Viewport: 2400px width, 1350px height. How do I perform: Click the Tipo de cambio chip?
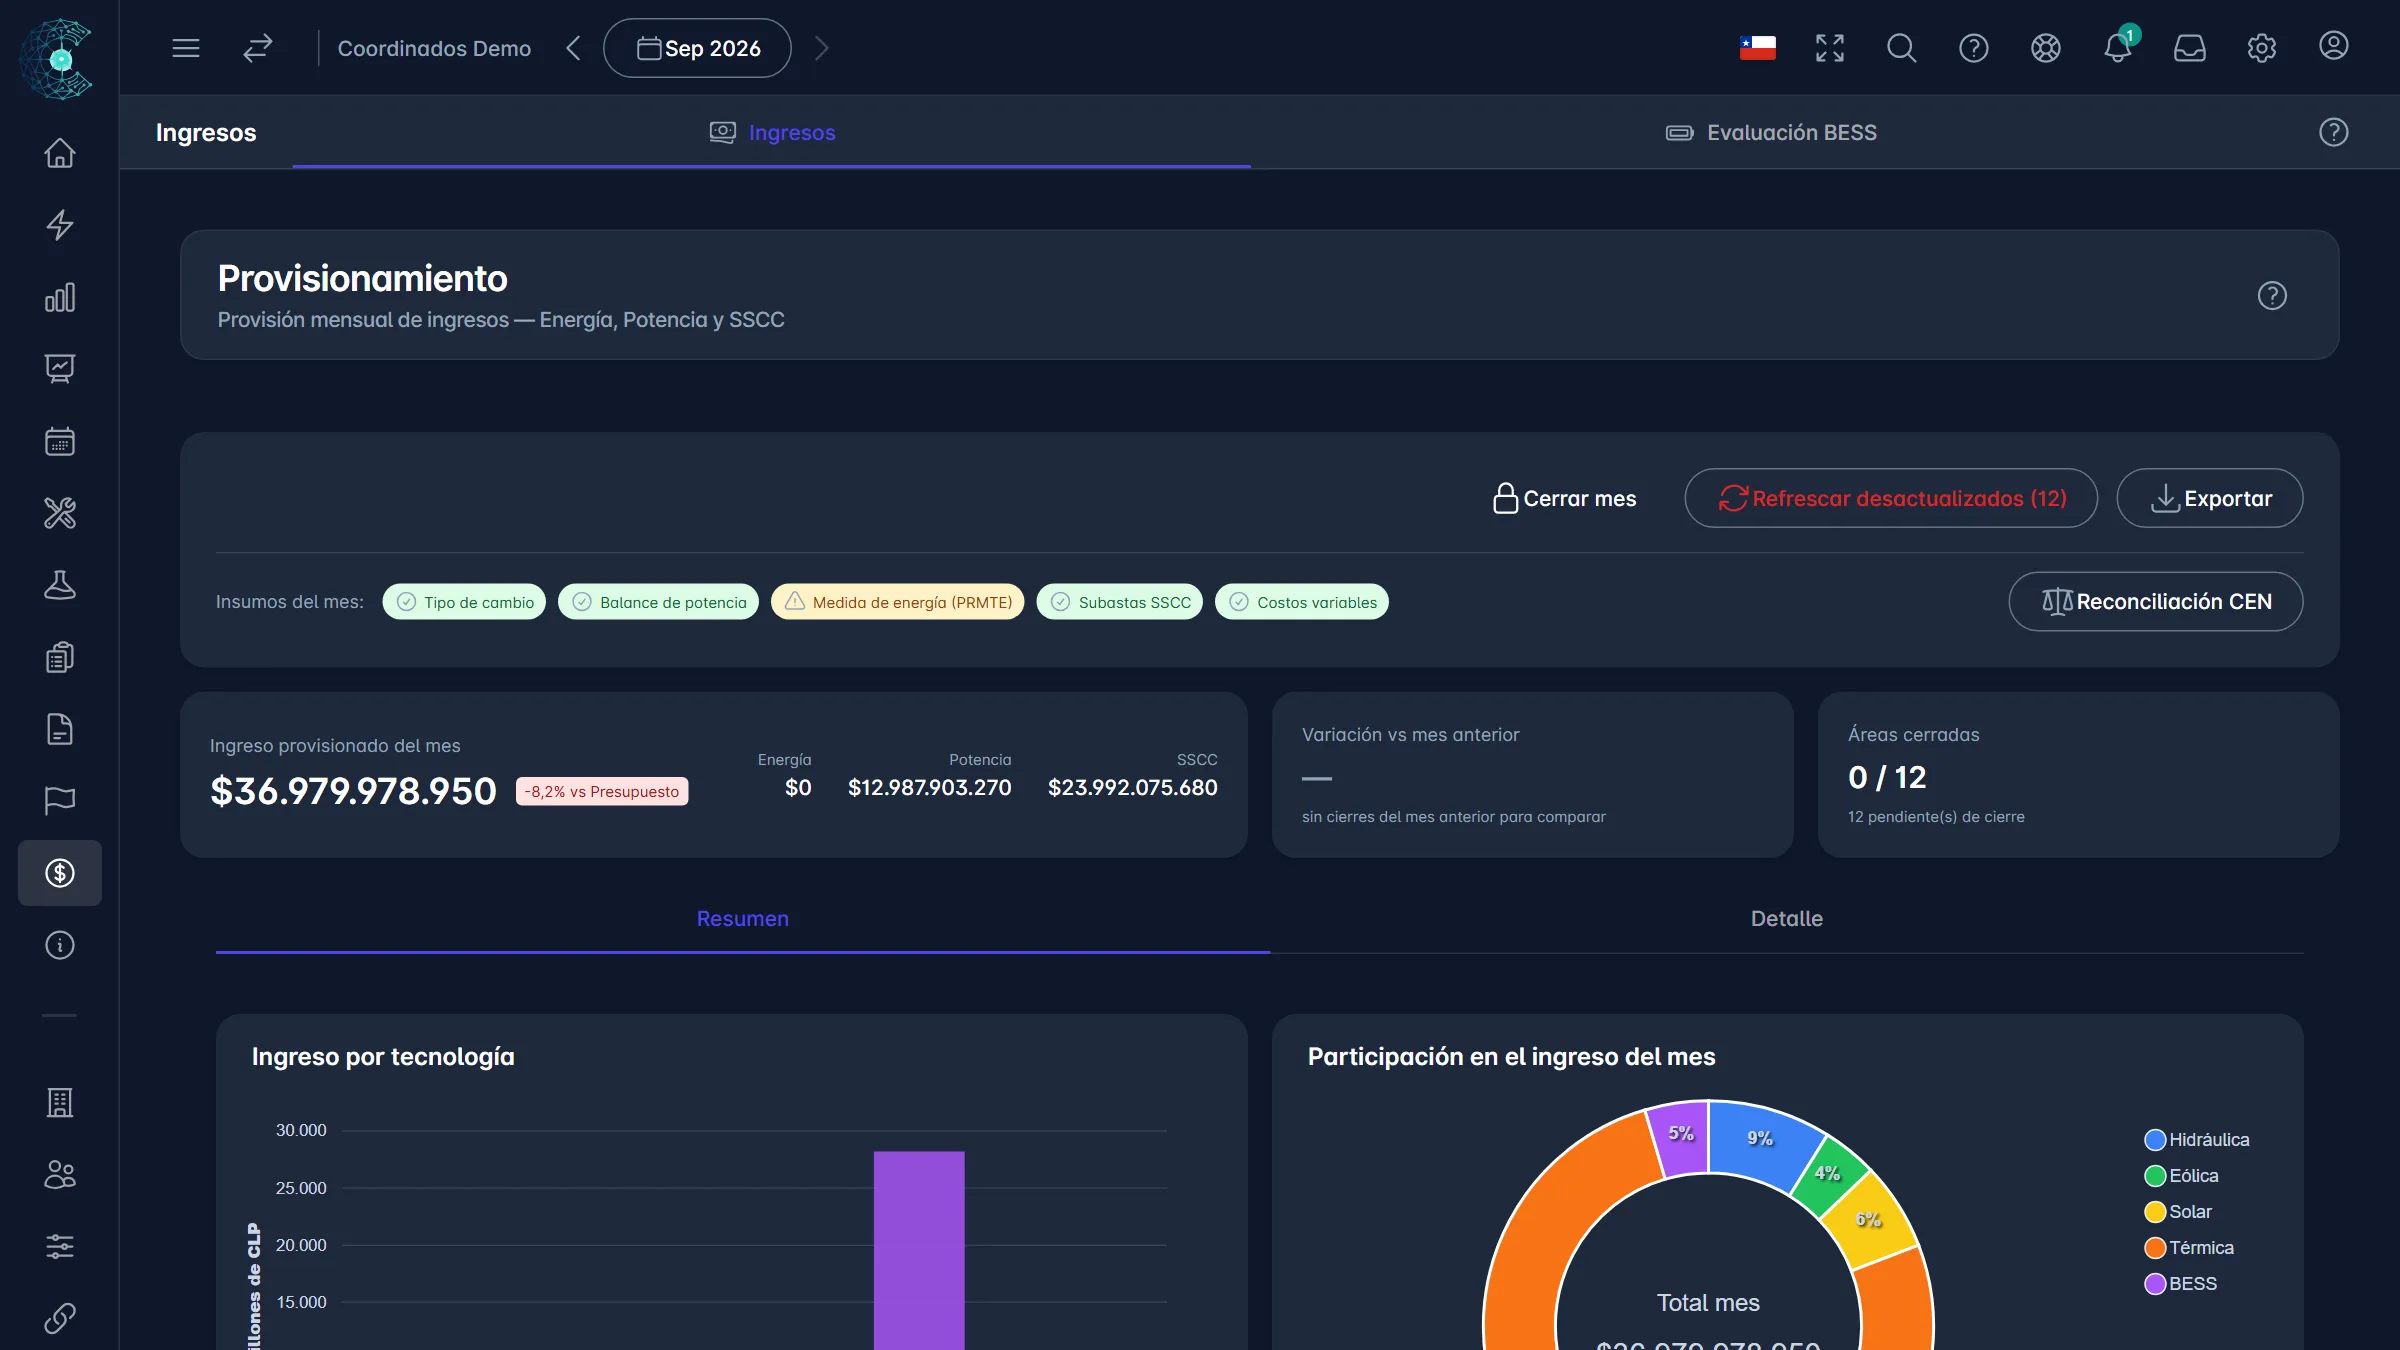(464, 602)
